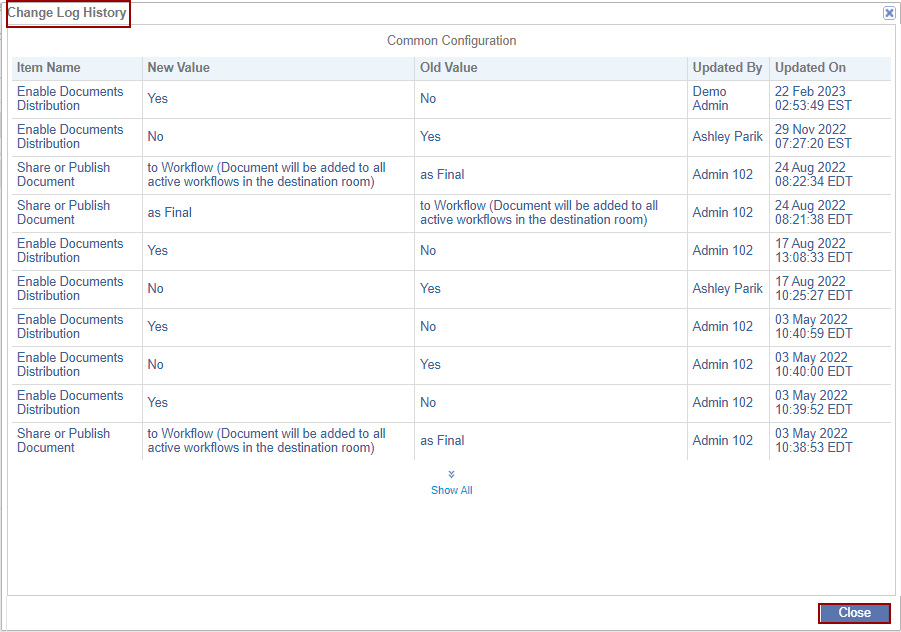The image size is (901, 632).
Task: Click the 24 Aug 2022 08:22:34 timestamp
Action: tap(813, 174)
